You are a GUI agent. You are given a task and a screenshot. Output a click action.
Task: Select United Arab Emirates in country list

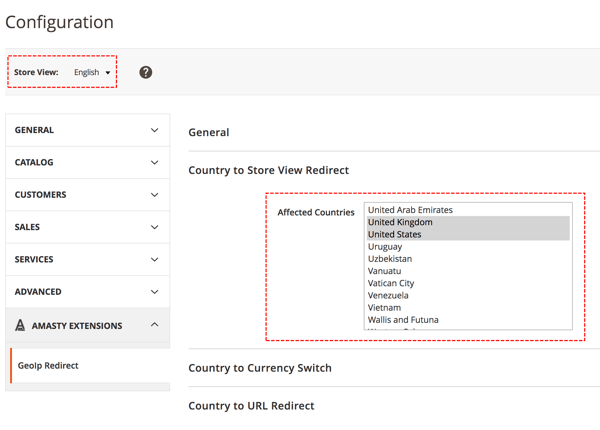[410, 210]
